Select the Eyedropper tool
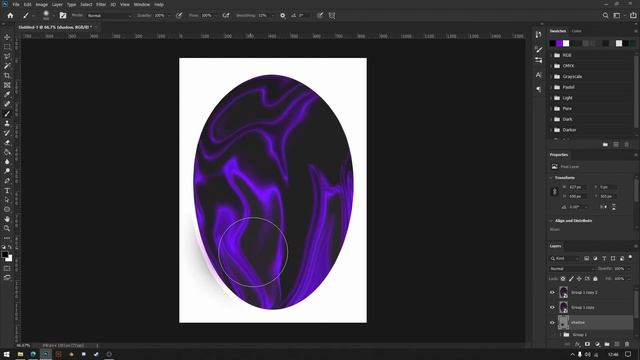Image resolution: width=640 pixels, height=360 pixels. coord(7,94)
